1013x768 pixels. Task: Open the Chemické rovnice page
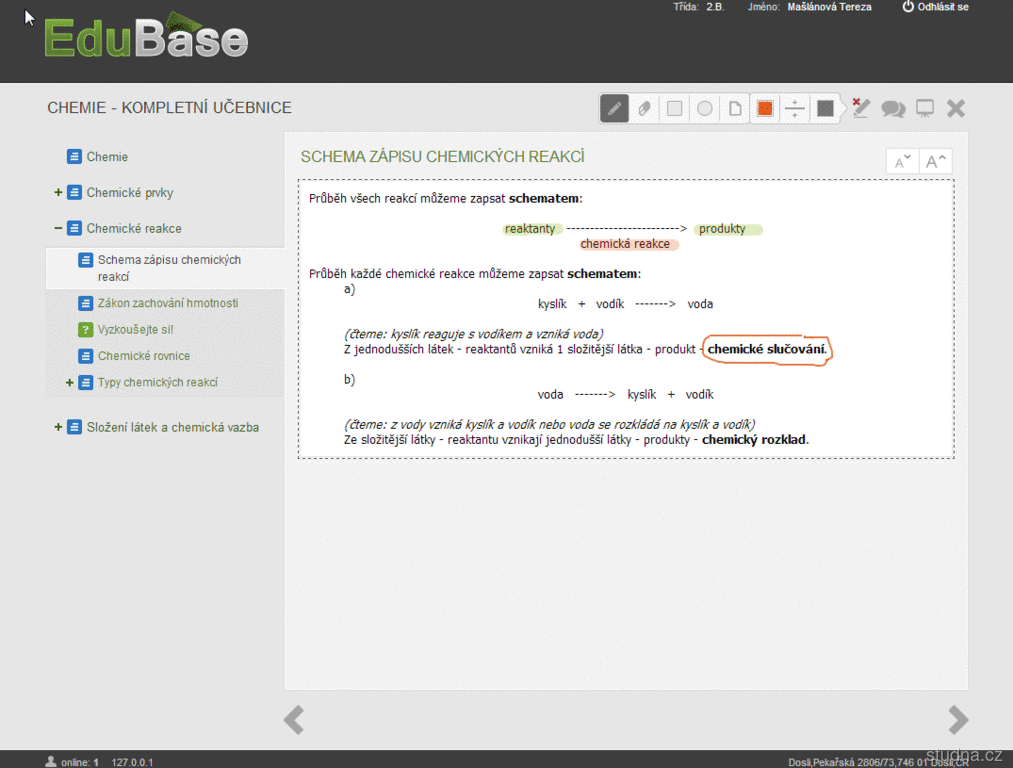tap(143, 356)
